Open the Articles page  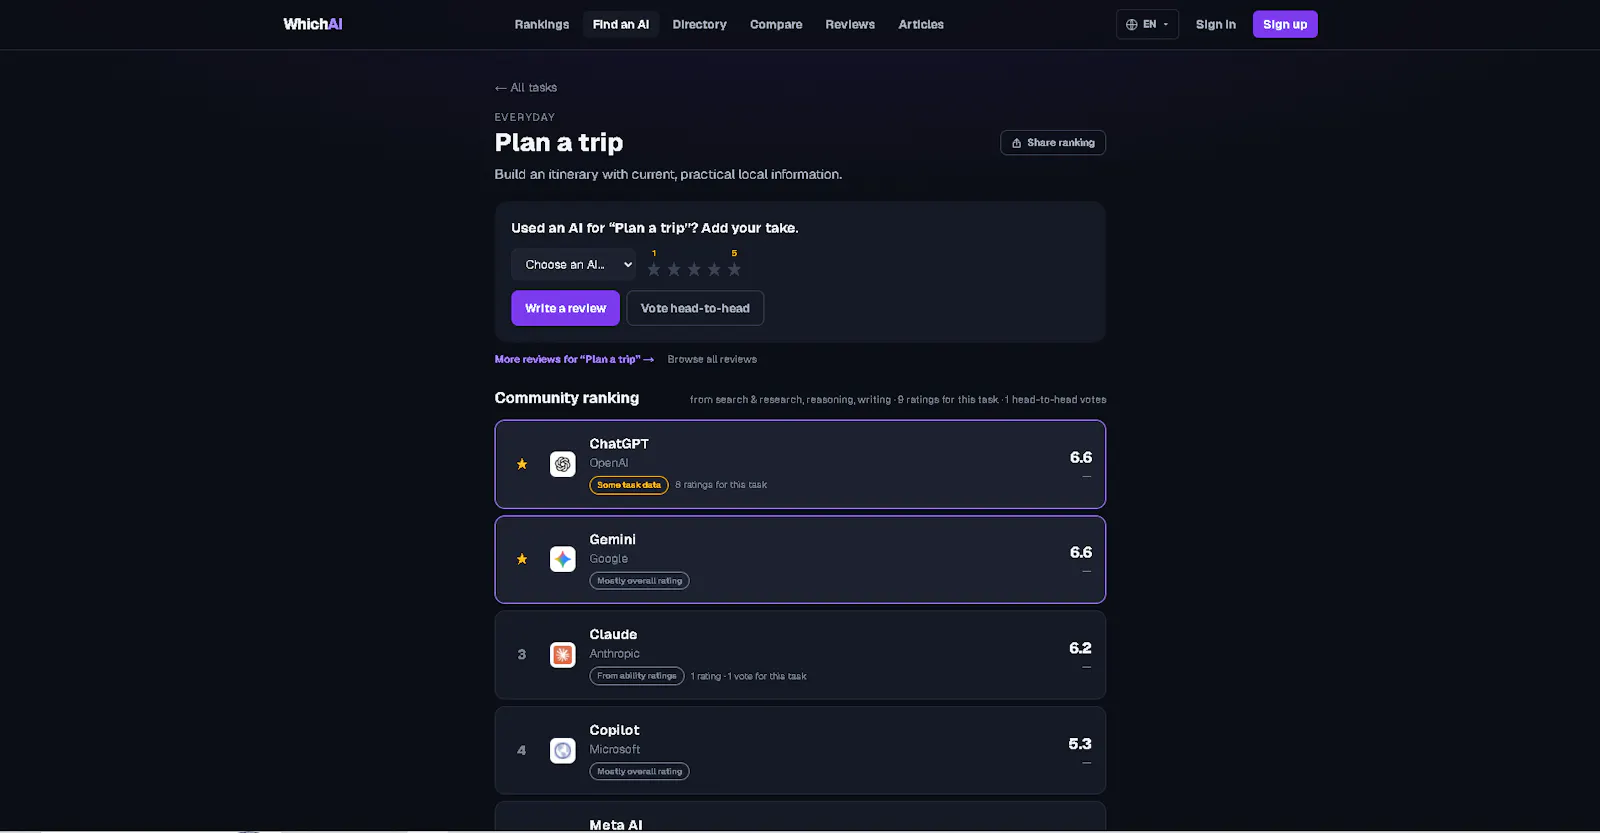[x=921, y=24]
